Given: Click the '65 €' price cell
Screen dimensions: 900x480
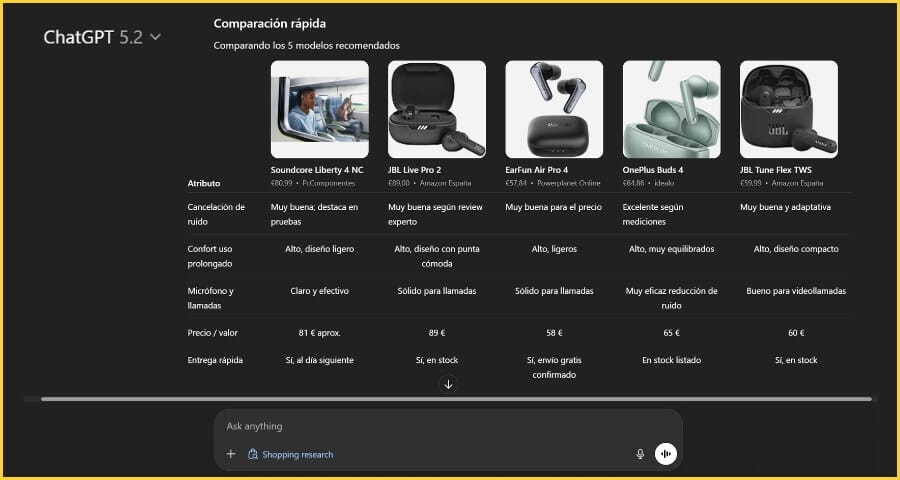Looking at the screenshot, I should 672,333.
